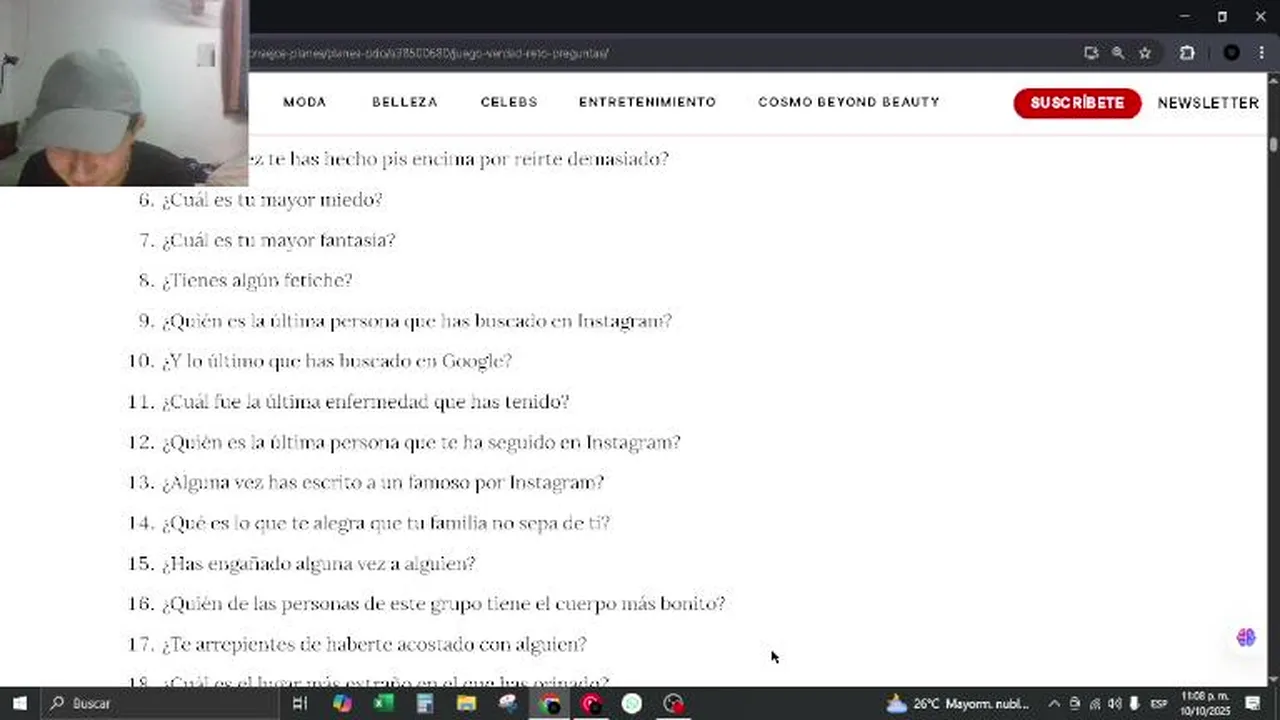Open the zoom magnifier icon in address bar
Viewport: 1280px width, 720px height.
coord(1118,53)
